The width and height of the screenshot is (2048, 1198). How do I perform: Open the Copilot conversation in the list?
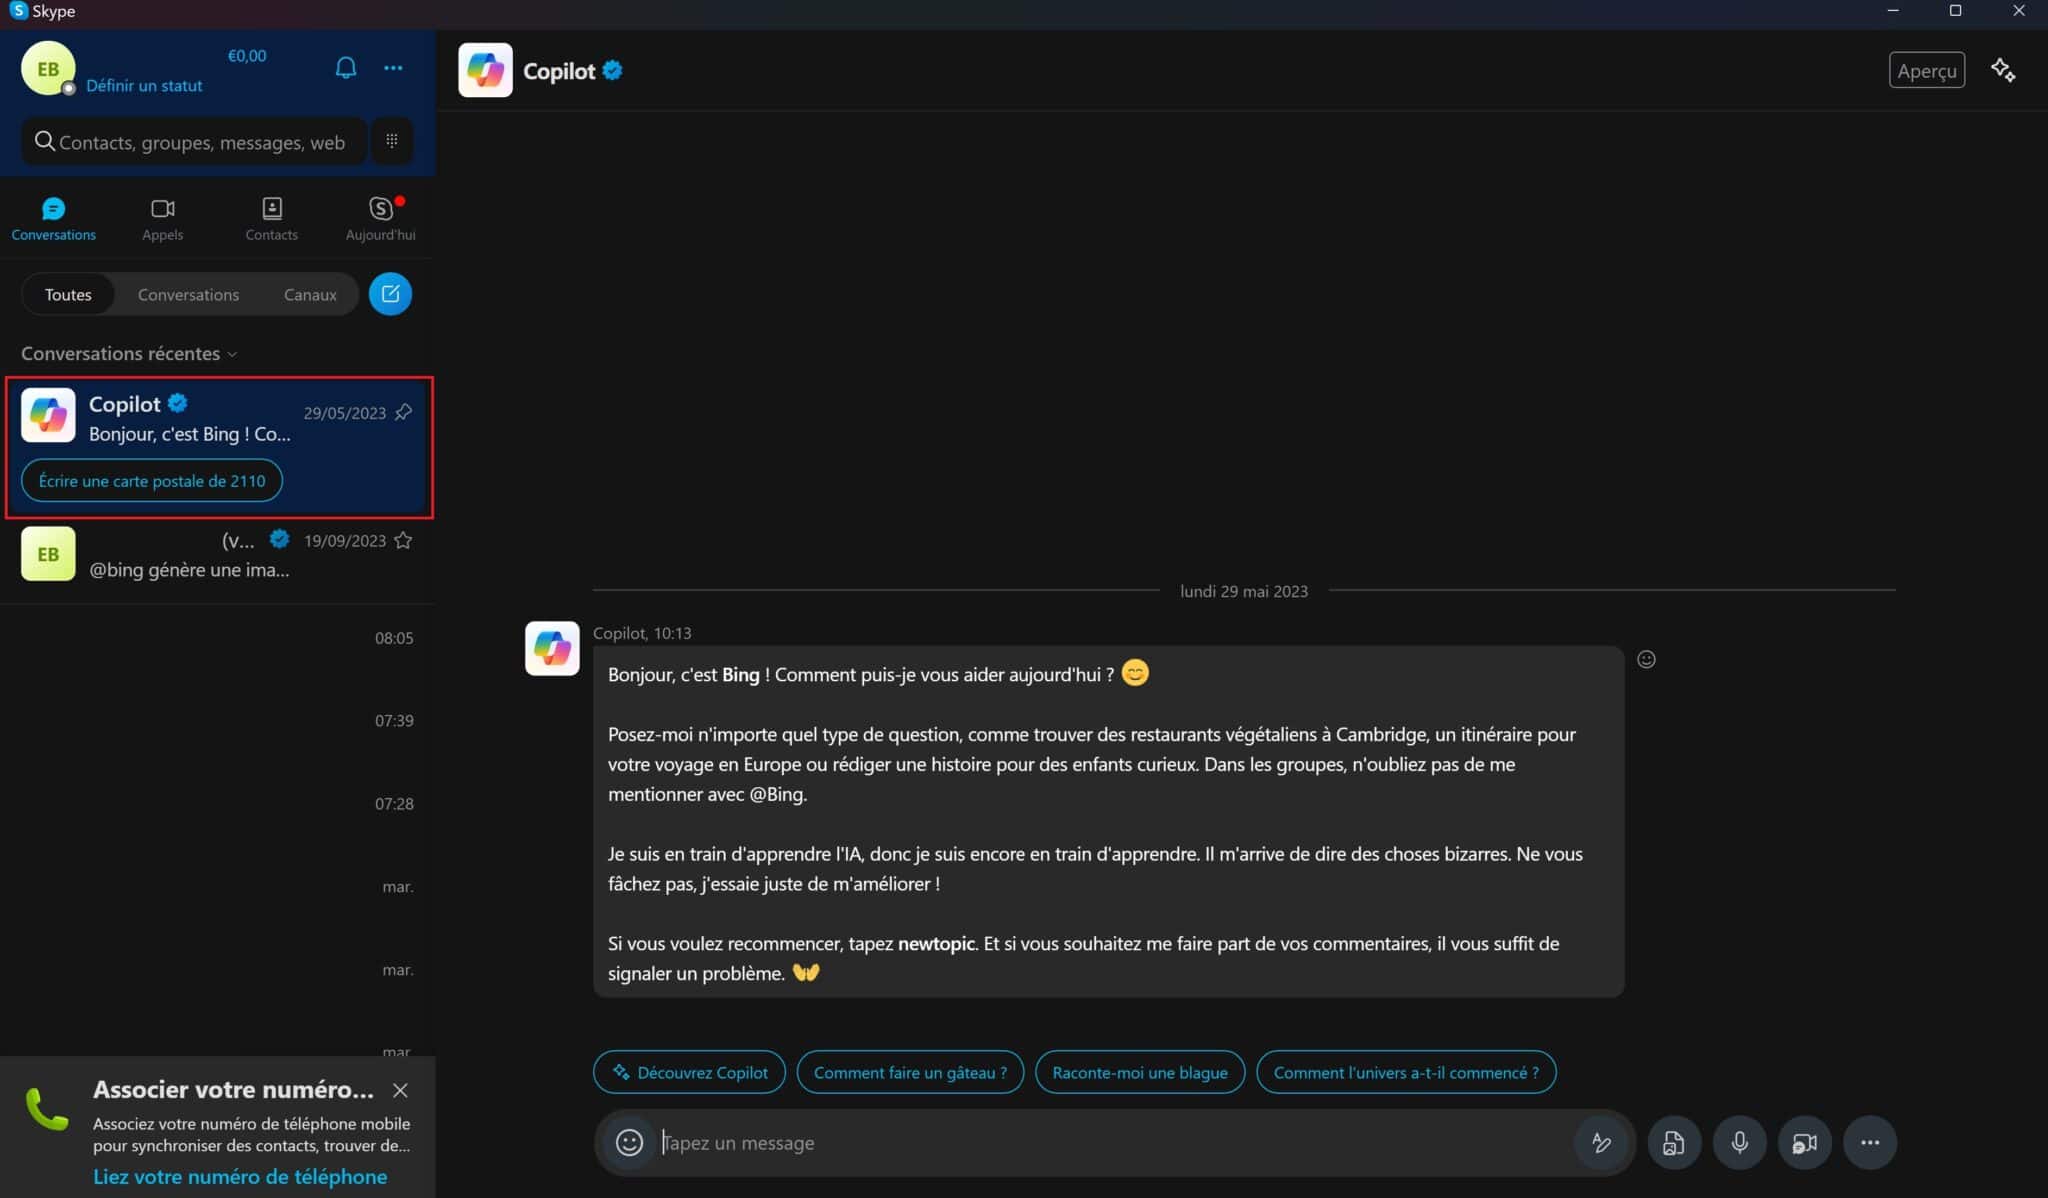click(219, 447)
